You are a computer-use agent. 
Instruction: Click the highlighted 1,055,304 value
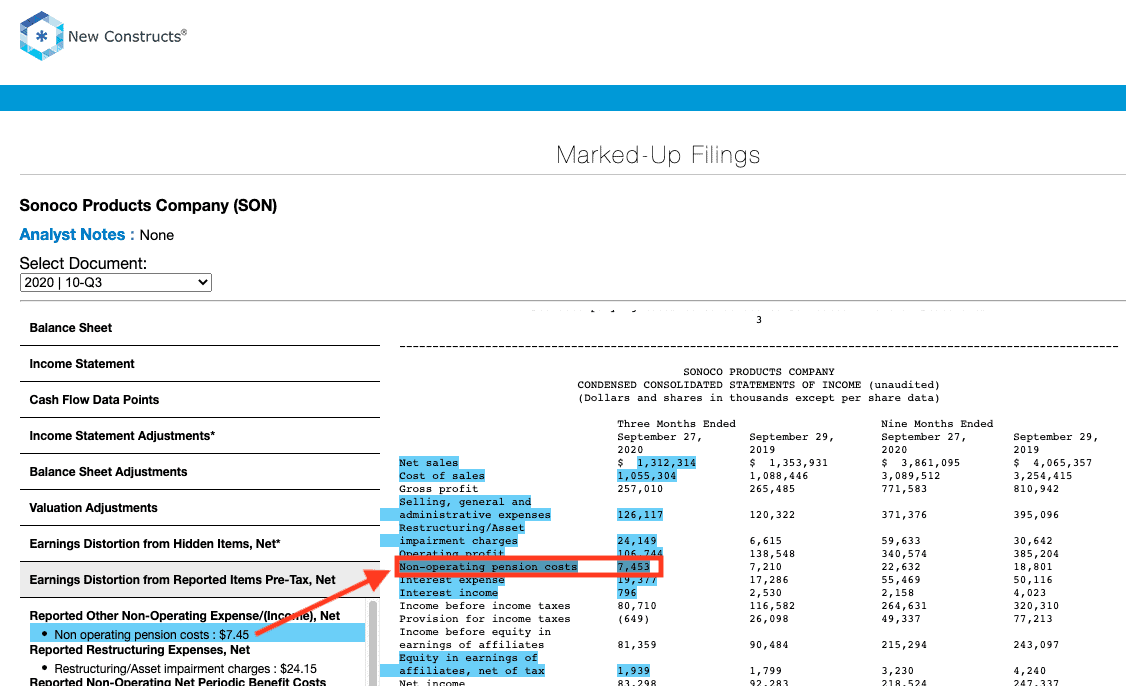[646, 476]
